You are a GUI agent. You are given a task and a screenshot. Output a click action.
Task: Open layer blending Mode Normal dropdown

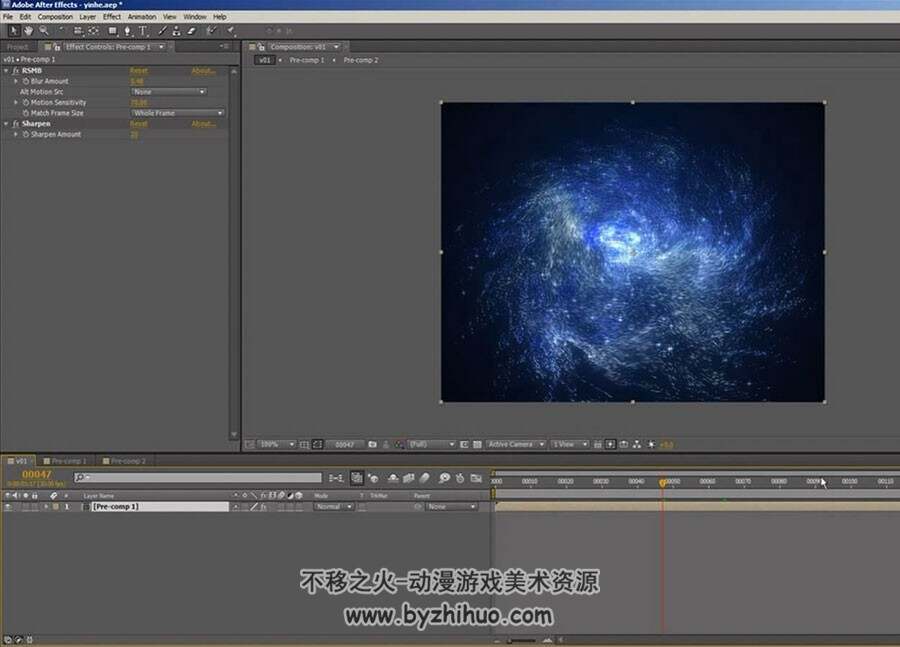click(334, 507)
